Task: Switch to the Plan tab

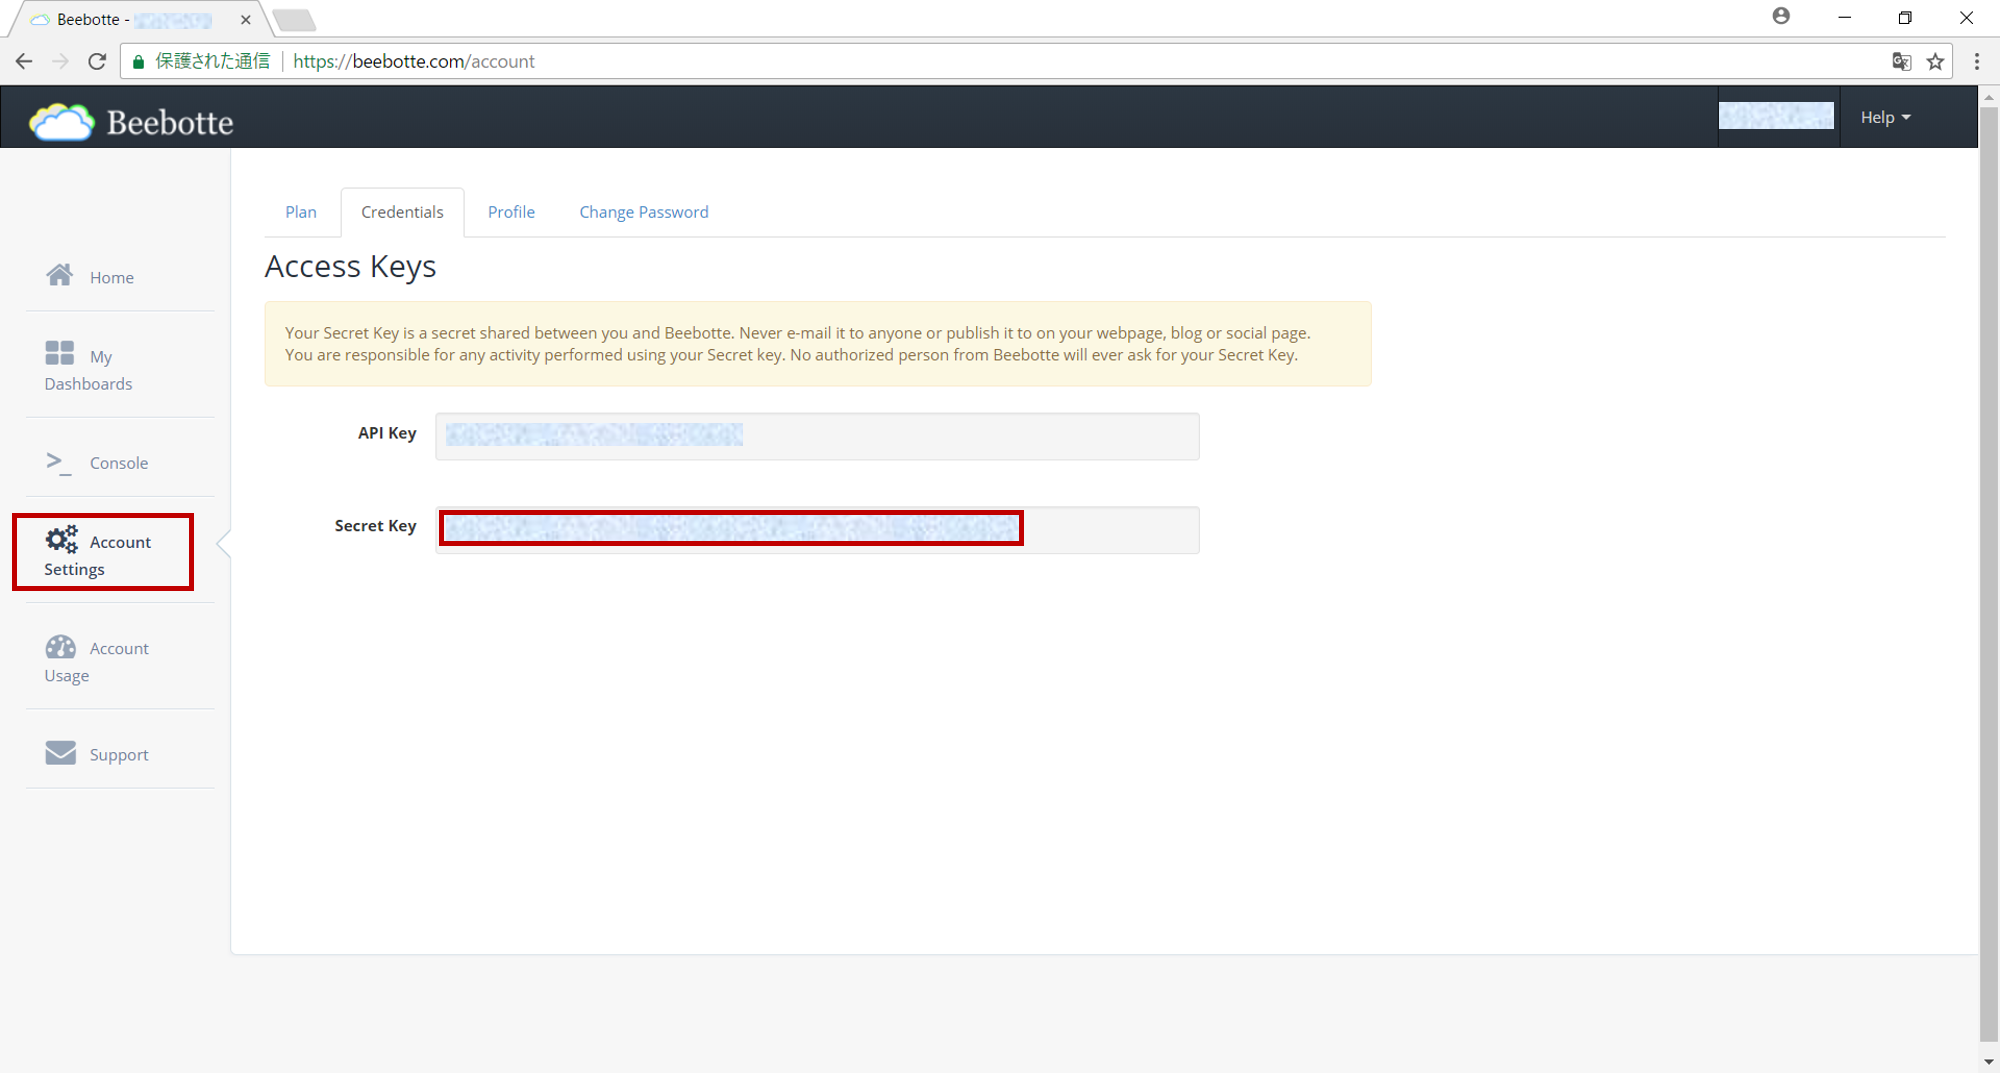Action: (300, 212)
